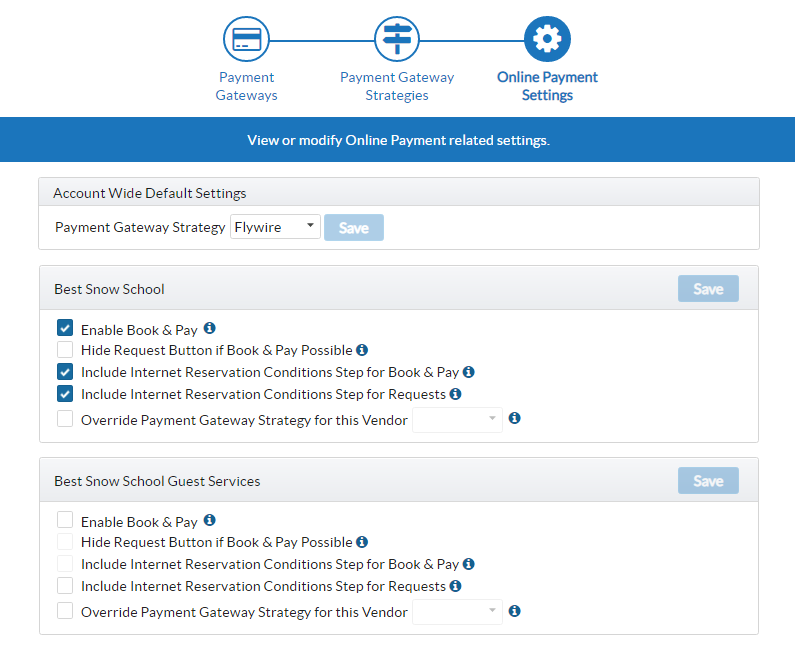Image resolution: width=795 pixels, height=668 pixels.
Task: Click info icon for Best Snow School Hide Request Button
Action: pos(362,350)
